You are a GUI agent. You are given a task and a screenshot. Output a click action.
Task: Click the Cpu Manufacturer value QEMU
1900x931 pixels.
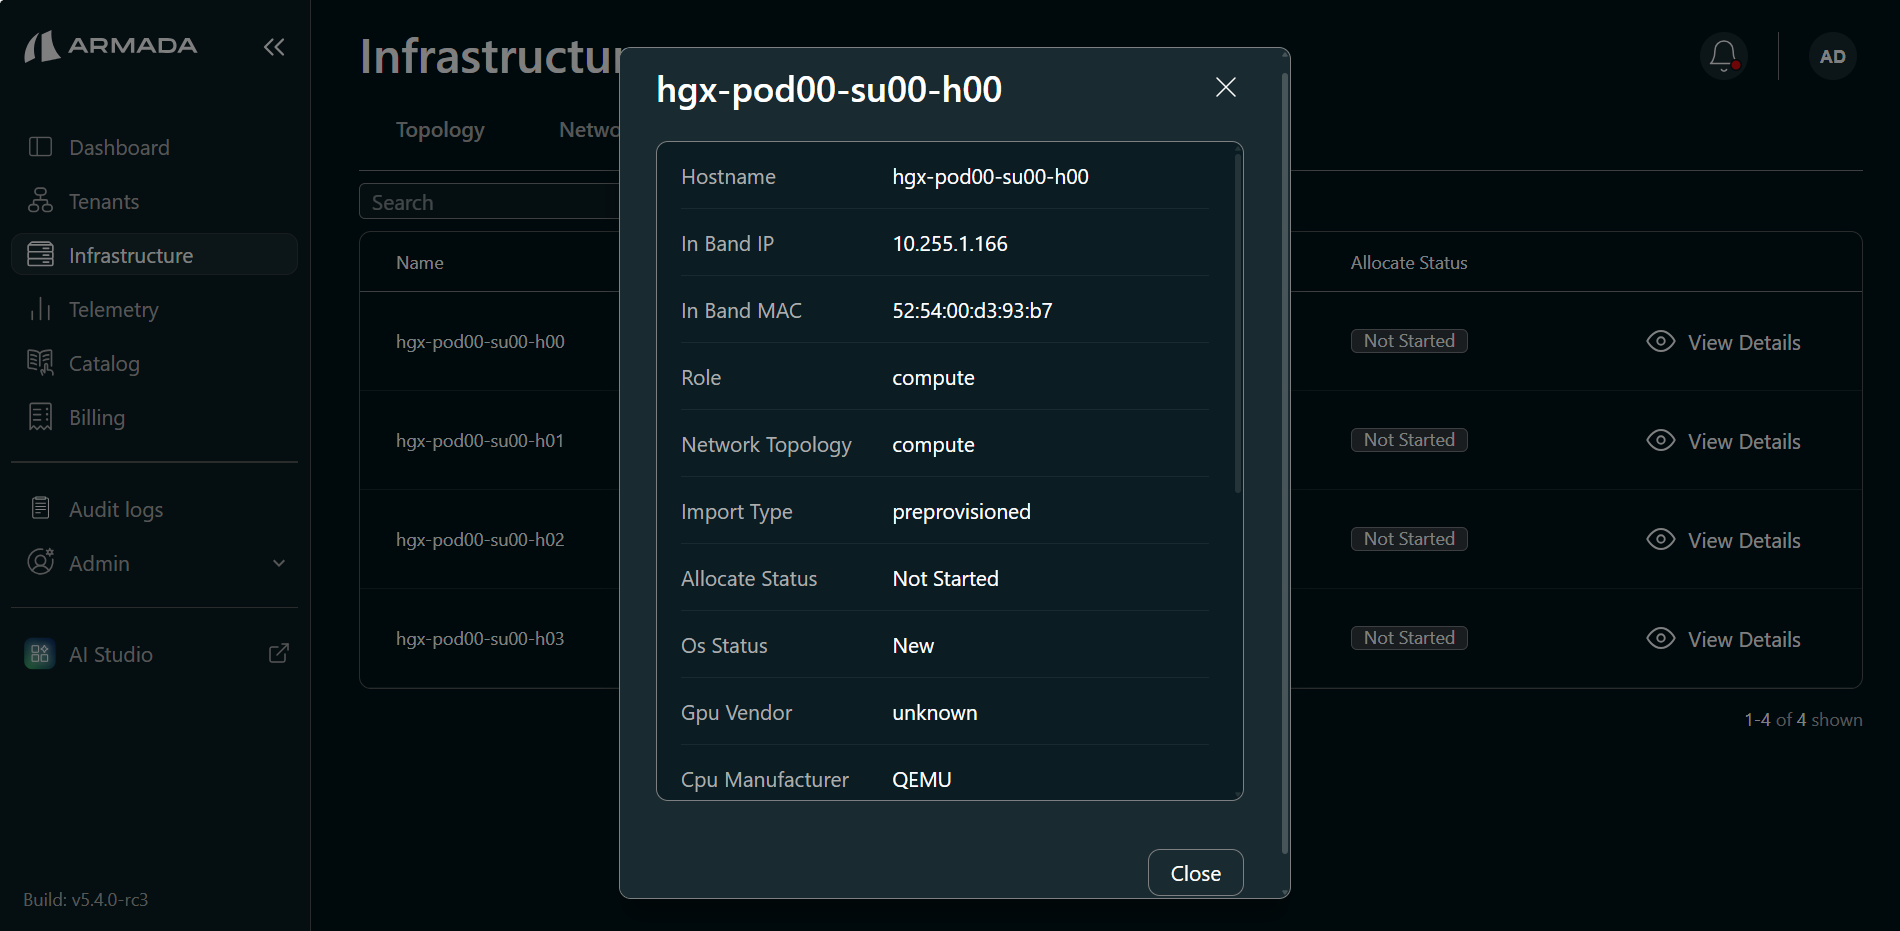pyautogui.click(x=921, y=779)
